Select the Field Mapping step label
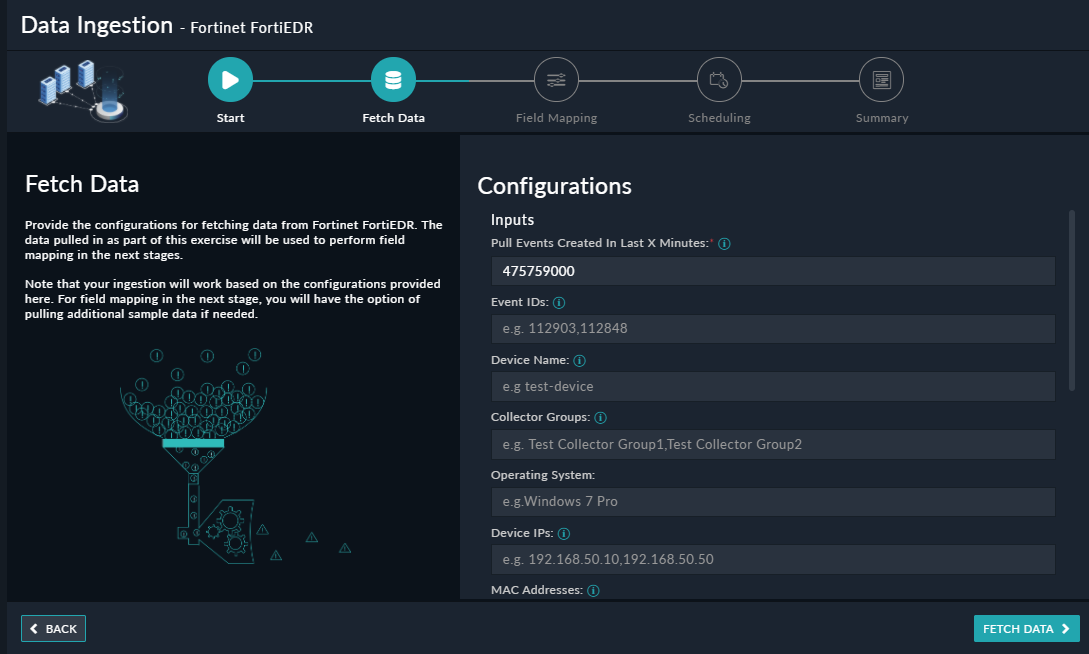 click(556, 118)
